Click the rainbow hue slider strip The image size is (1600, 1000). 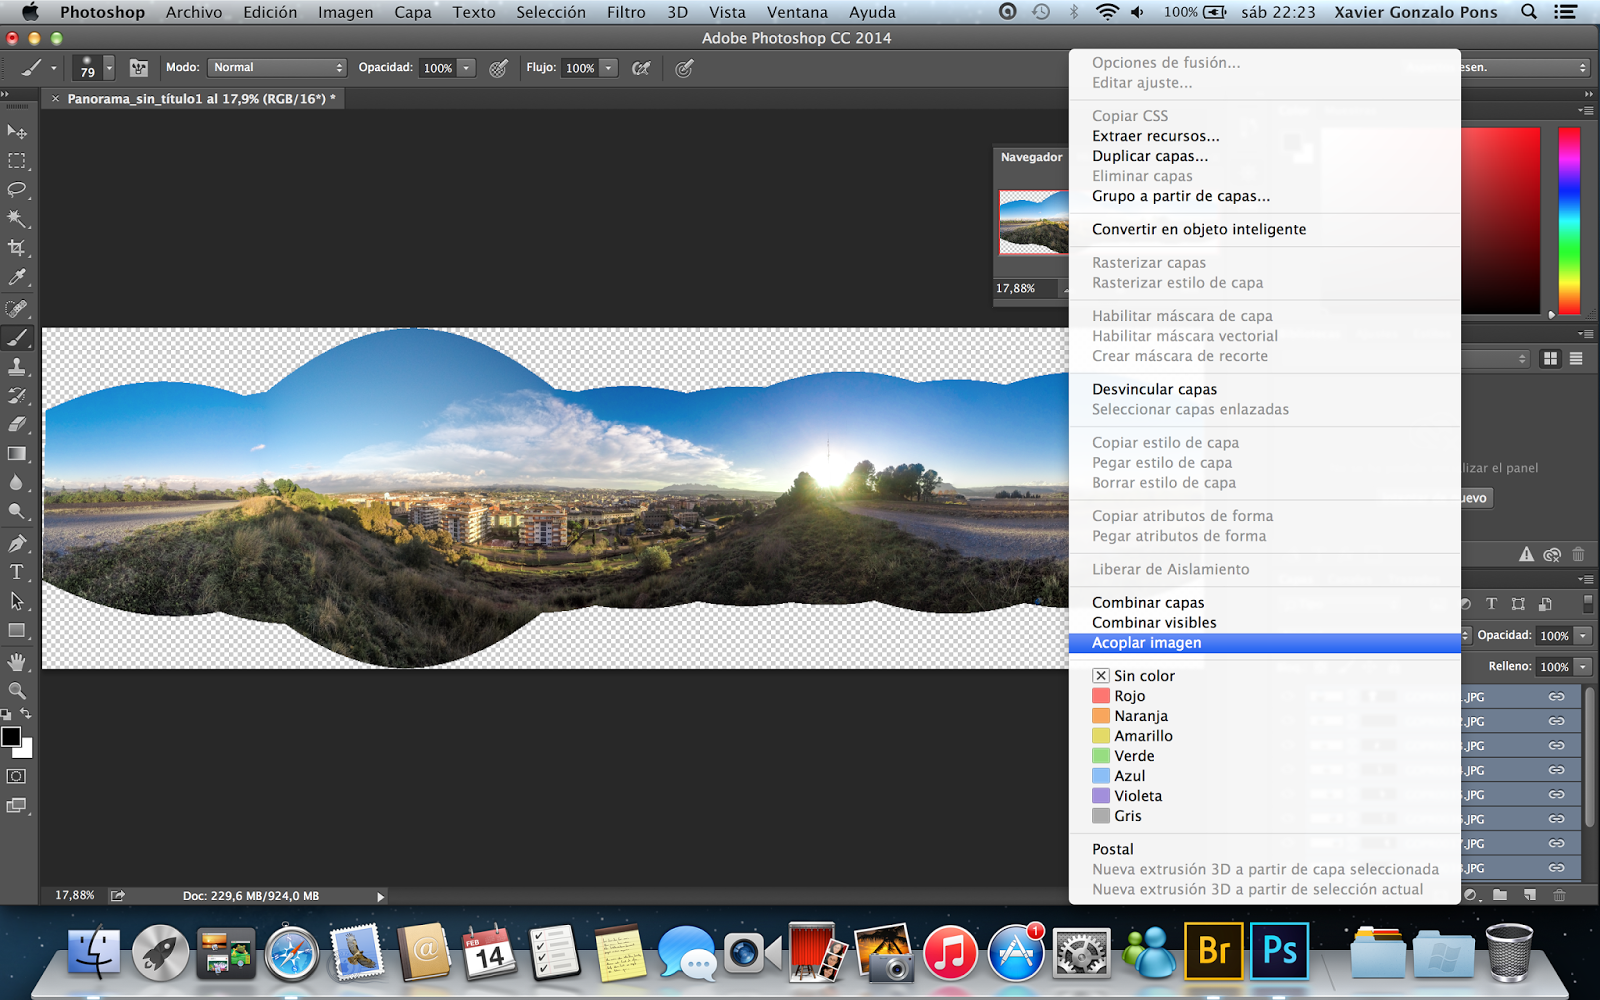pos(1569,221)
